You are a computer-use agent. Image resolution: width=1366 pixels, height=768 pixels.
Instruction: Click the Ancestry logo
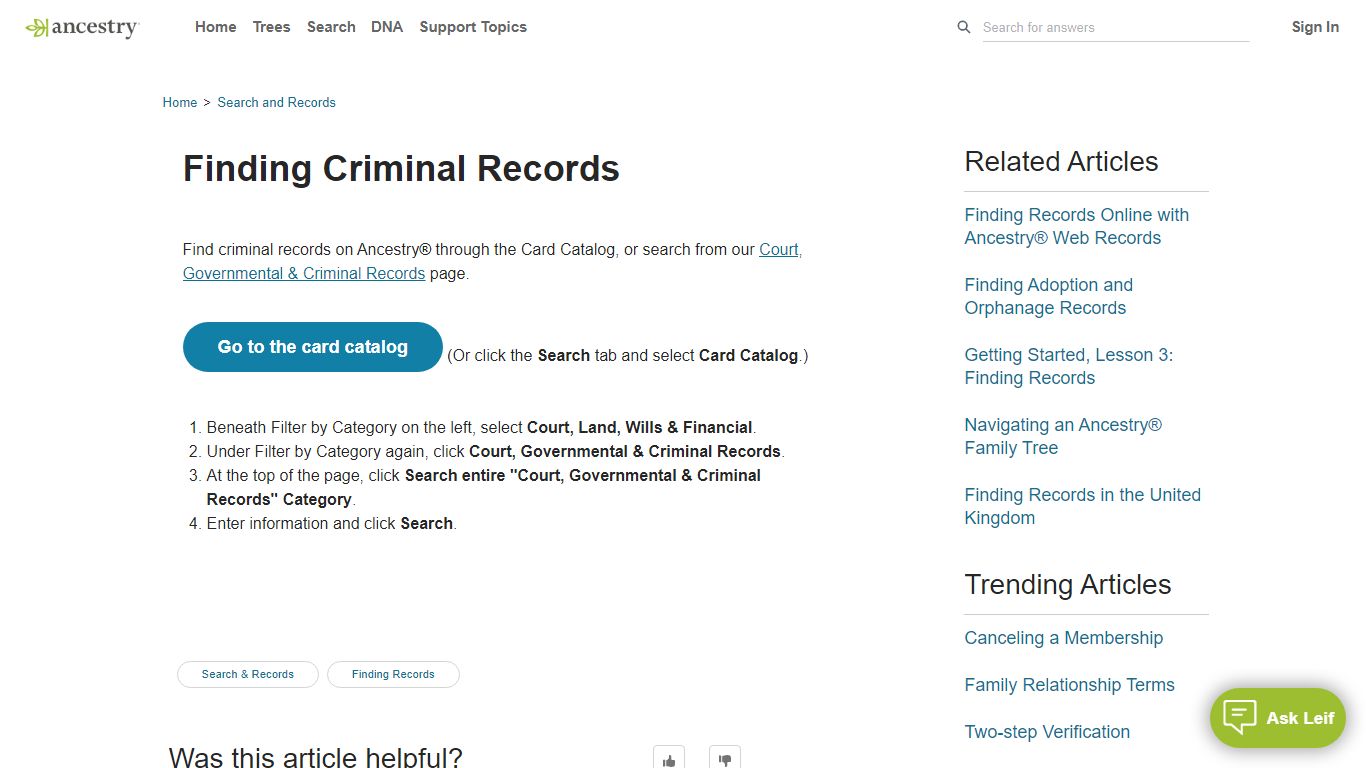coord(82,28)
